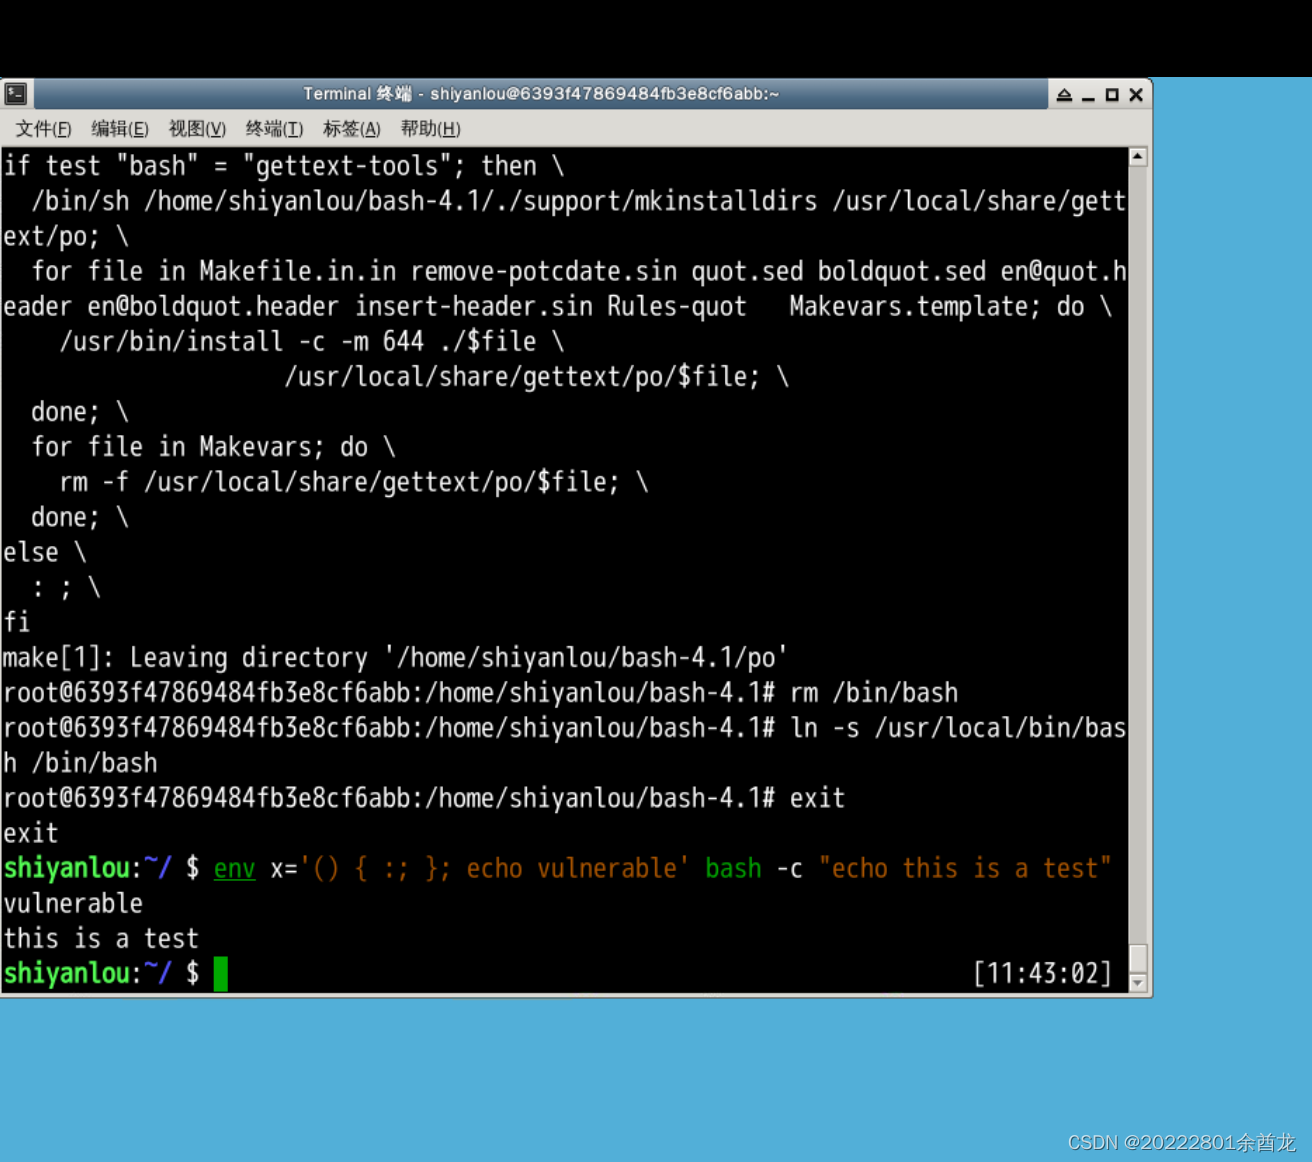This screenshot has height=1162, width=1312.
Task: Click the 'if test "bash"' first line
Action: 284,166
